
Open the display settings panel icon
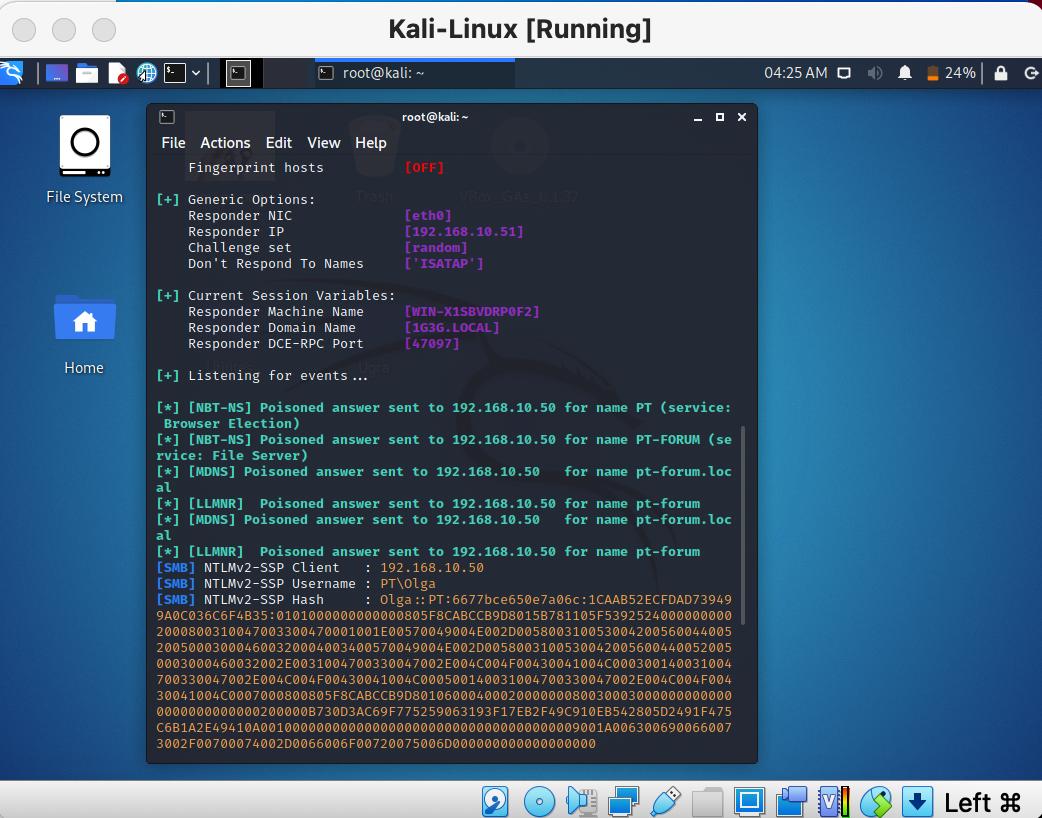[x=844, y=73]
